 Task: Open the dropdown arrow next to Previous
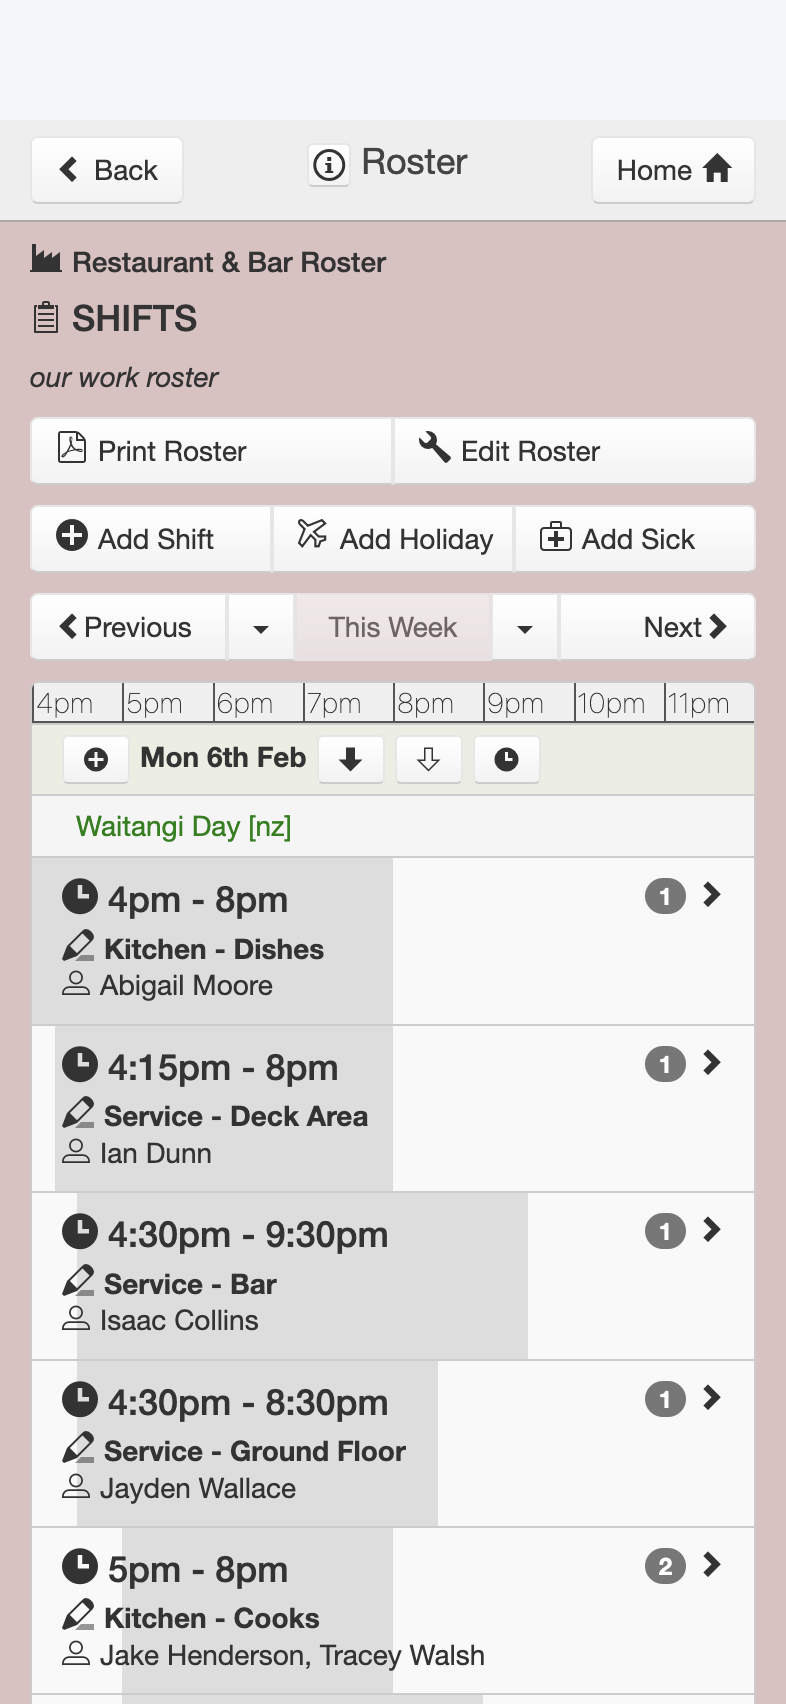coord(261,628)
